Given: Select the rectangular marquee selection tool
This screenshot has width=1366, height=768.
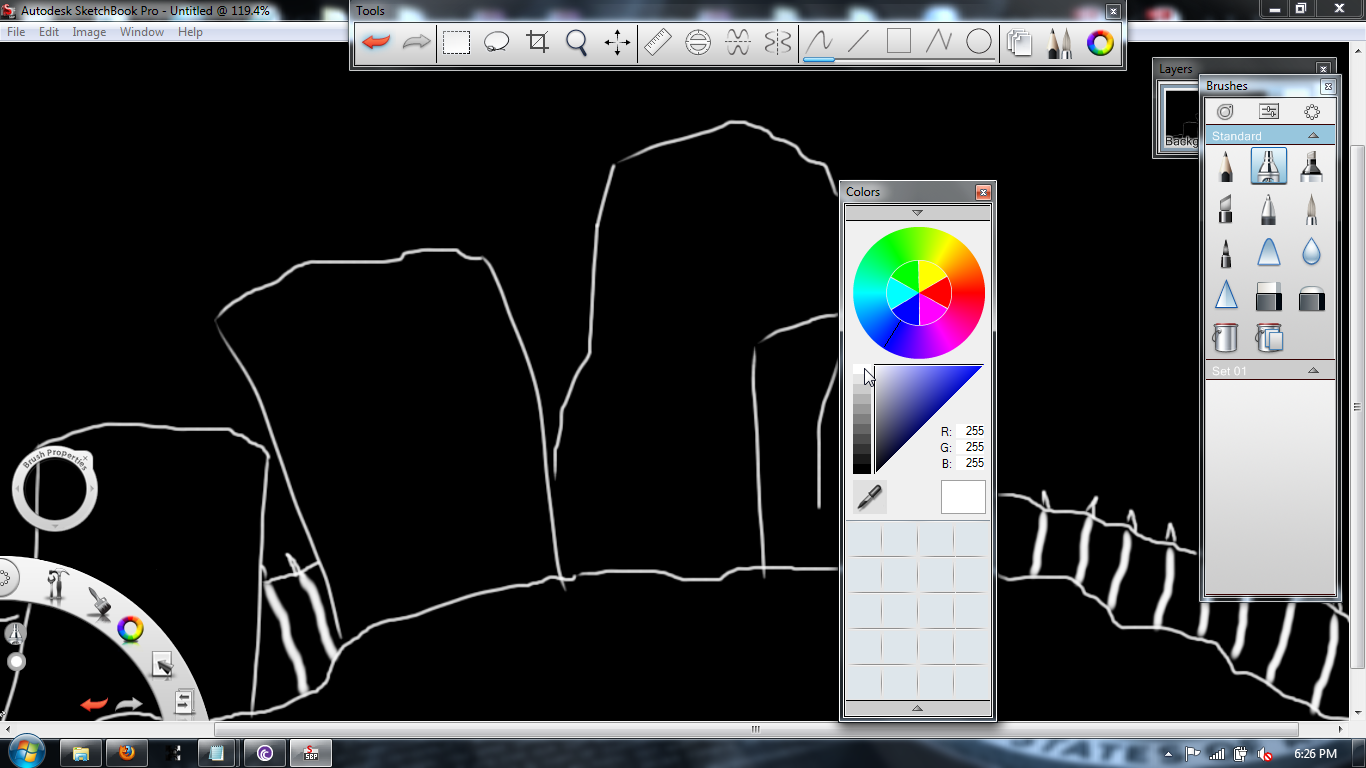Looking at the screenshot, I should (x=457, y=42).
